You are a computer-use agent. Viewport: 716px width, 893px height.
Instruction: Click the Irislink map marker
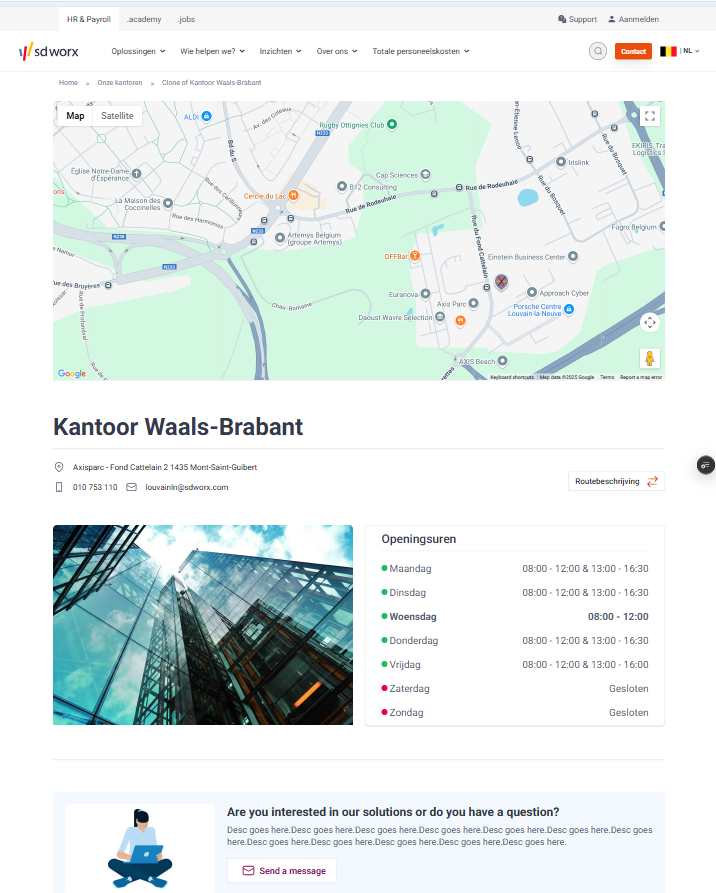560,162
